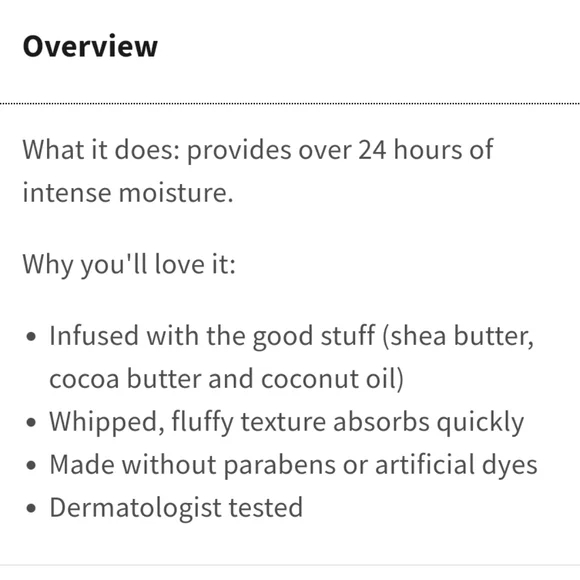
Task: Click the word 'provides' in first paragraph
Action: 239,151
